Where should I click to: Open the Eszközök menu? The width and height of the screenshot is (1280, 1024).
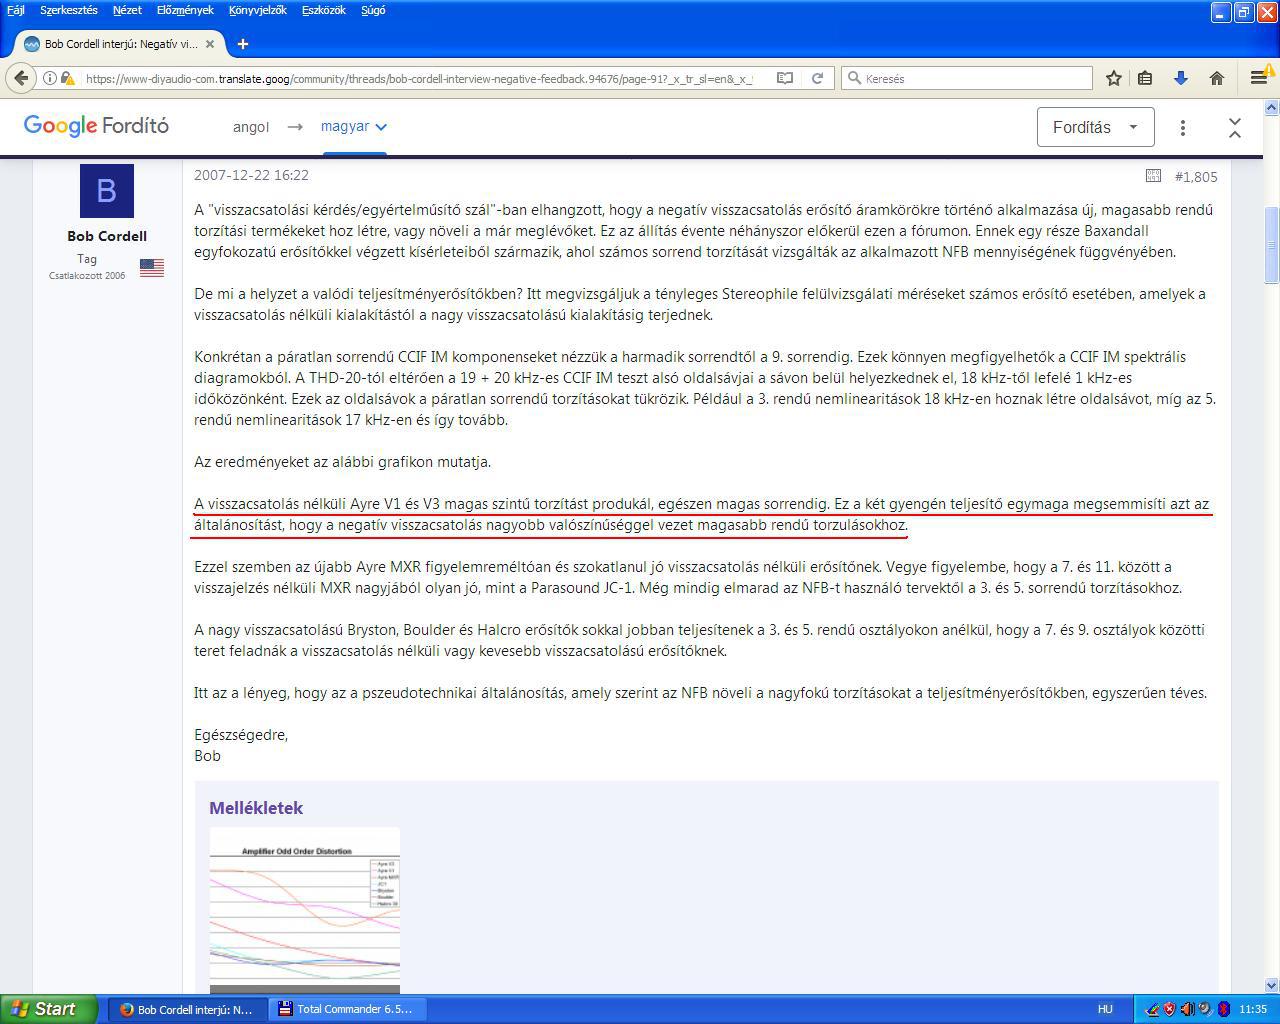(323, 10)
